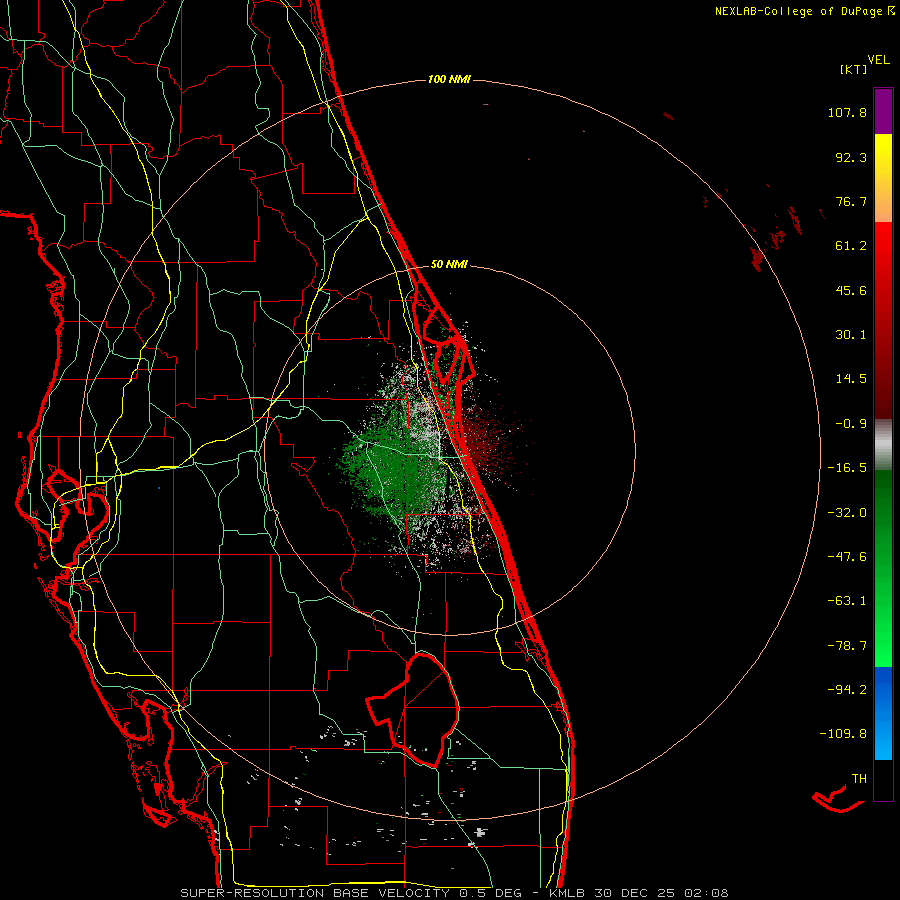The height and width of the screenshot is (900, 900).
Task: Select the -63.1 velocity legend value
Action: point(847,601)
